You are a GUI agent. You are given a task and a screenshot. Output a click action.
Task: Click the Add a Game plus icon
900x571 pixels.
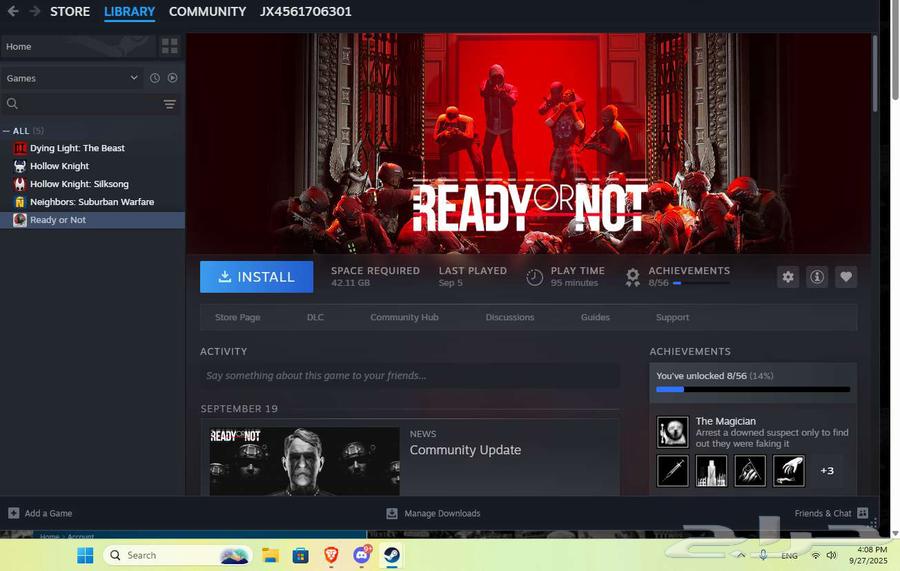click(14, 513)
